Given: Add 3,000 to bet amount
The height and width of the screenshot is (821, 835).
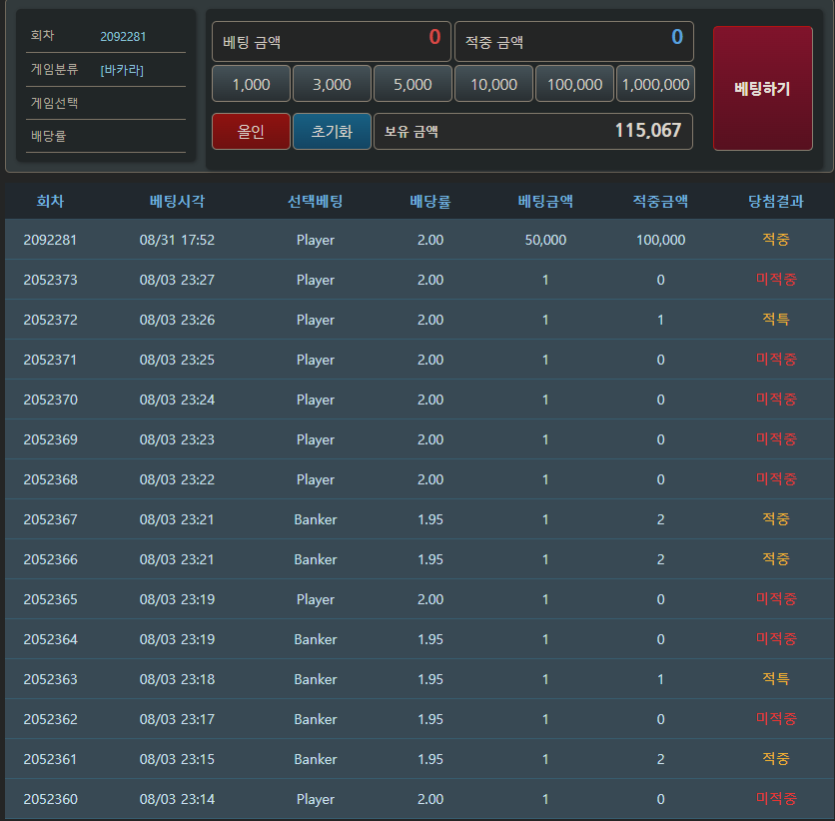Looking at the screenshot, I should tap(332, 84).
